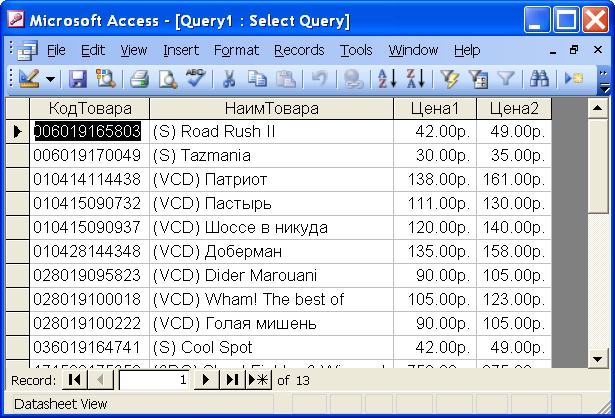Open the View menu
615x418 pixels.
(x=133, y=50)
